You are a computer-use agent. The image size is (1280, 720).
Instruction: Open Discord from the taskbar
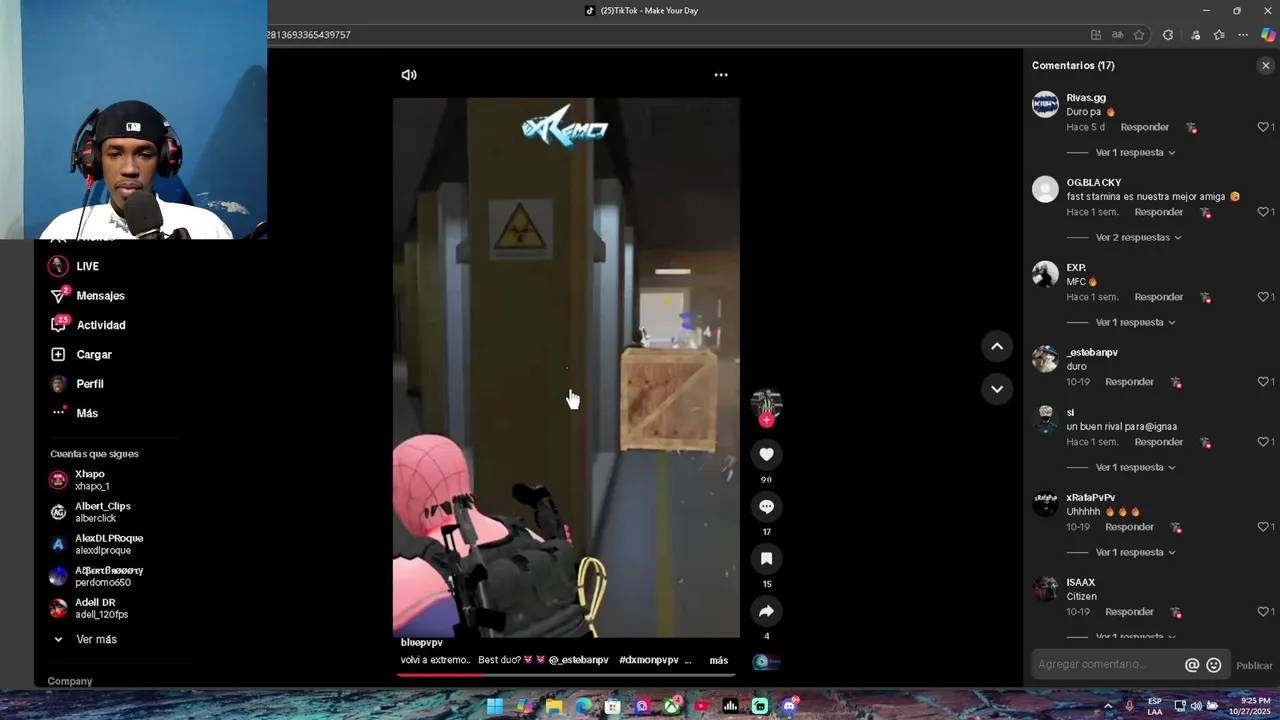point(790,706)
